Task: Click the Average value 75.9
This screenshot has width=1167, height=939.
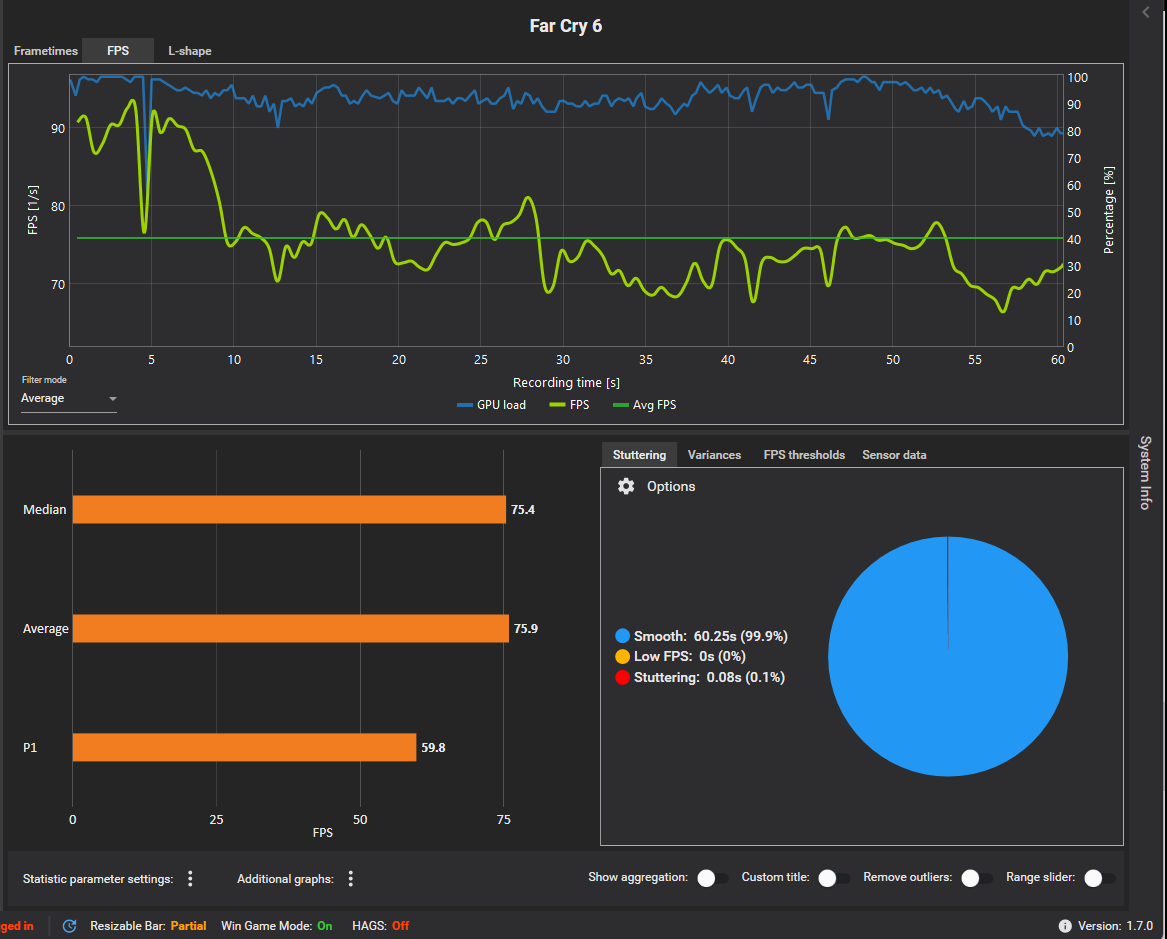Action: 525,629
